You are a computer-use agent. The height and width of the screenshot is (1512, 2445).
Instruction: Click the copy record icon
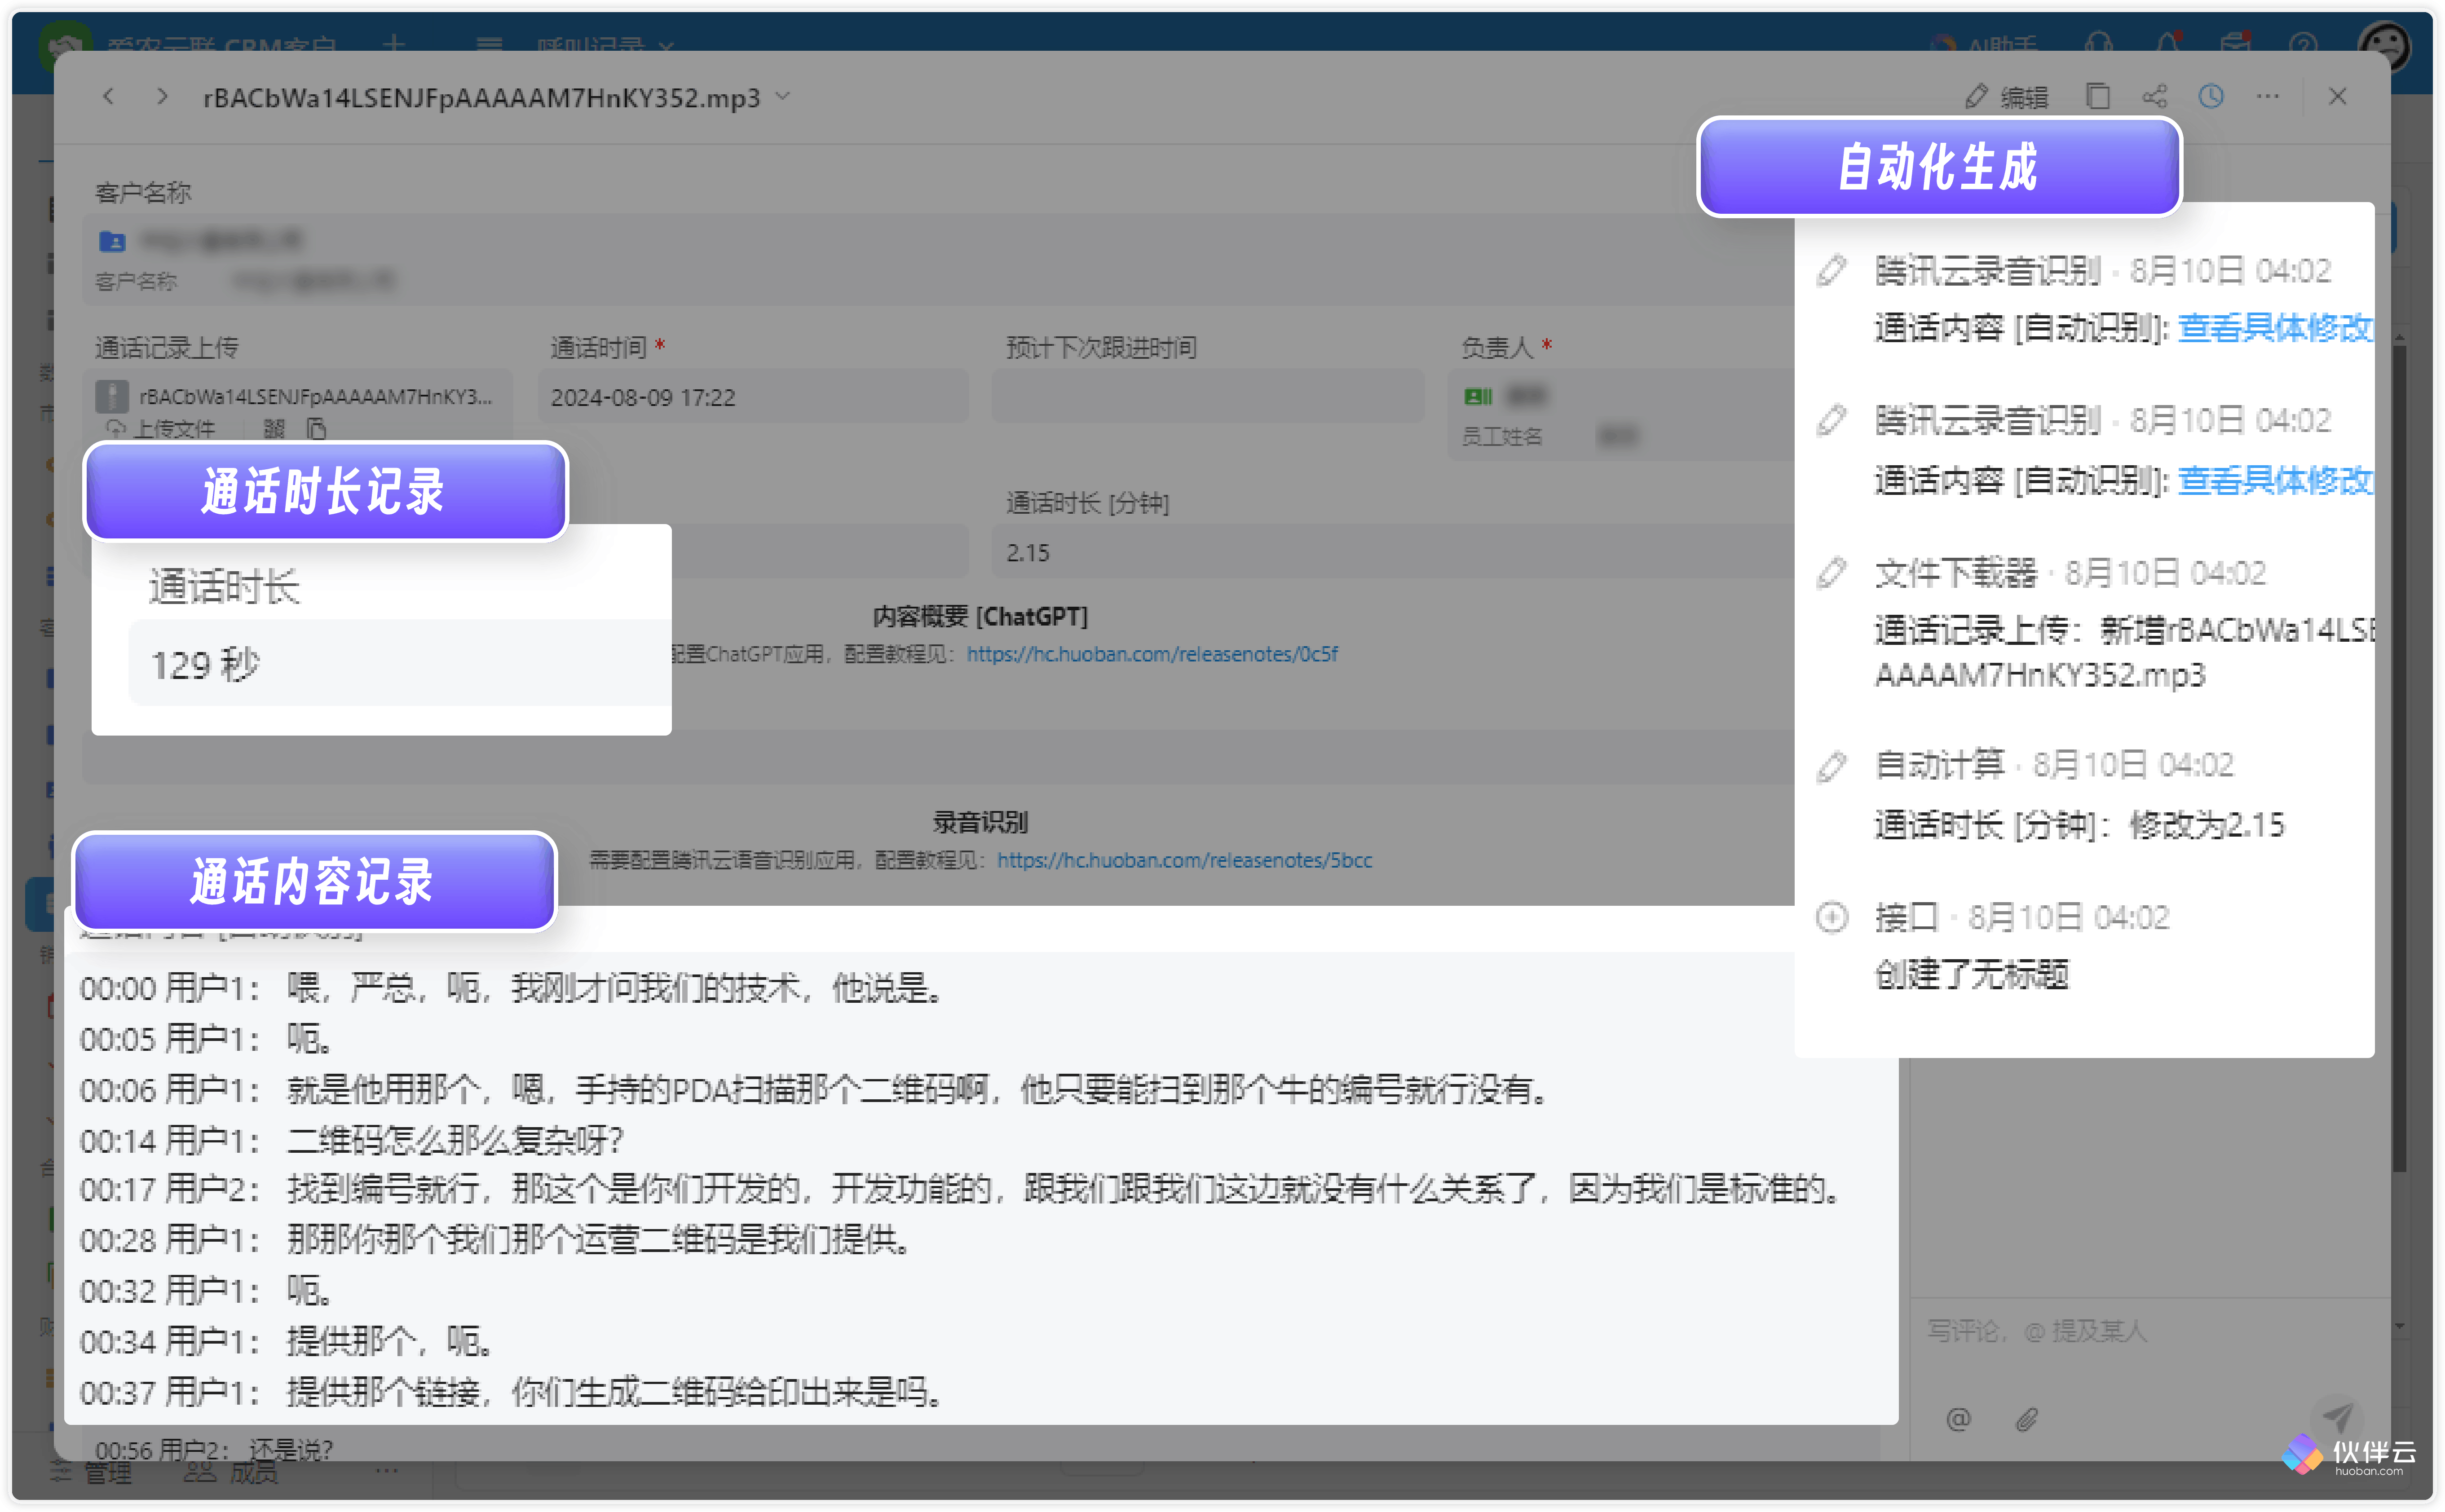click(x=2097, y=97)
